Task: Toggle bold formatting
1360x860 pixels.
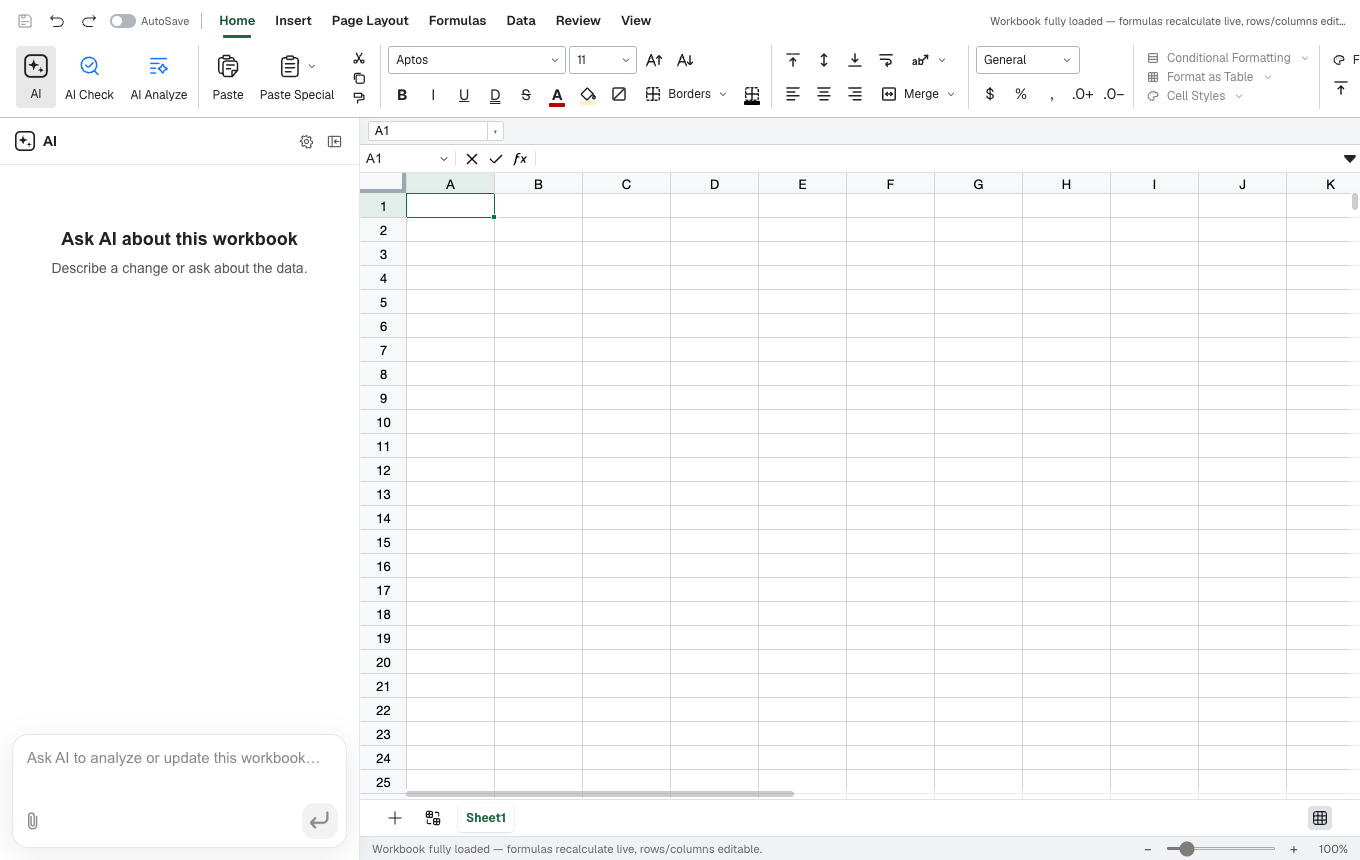Action: tap(402, 95)
